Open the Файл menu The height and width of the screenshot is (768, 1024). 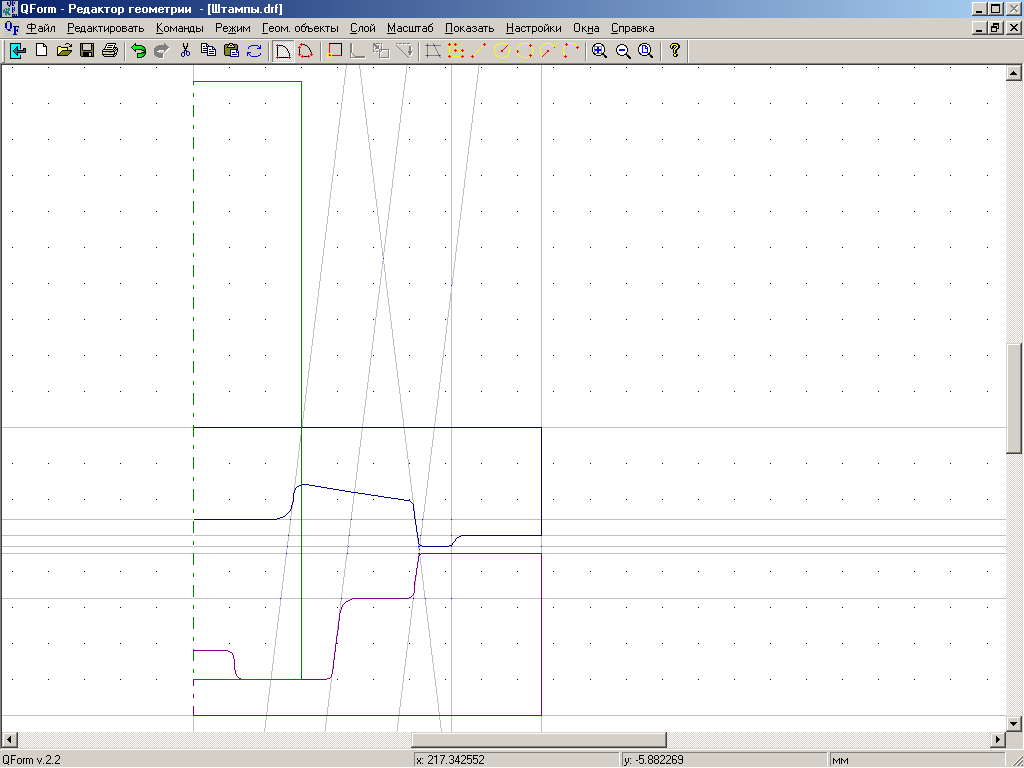pos(41,28)
